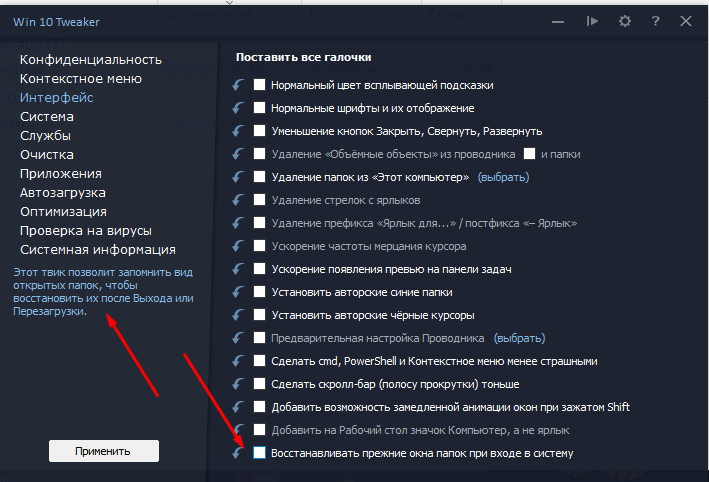Viewport: 709px width, 482px height.
Task: Click undo arrow for Нормальный цвет всплывающей подсказки
Action: pyautogui.click(x=238, y=85)
